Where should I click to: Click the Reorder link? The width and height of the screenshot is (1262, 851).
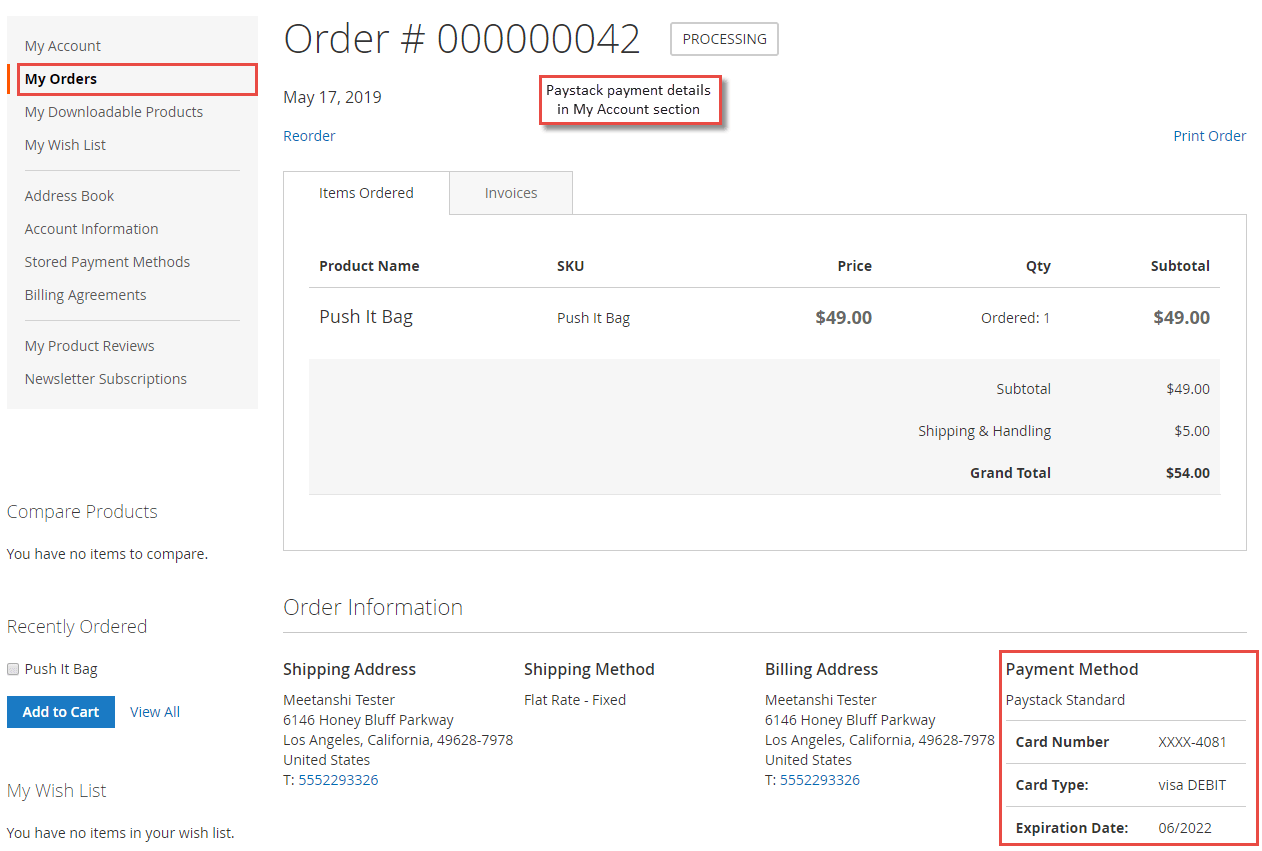point(309,135)
